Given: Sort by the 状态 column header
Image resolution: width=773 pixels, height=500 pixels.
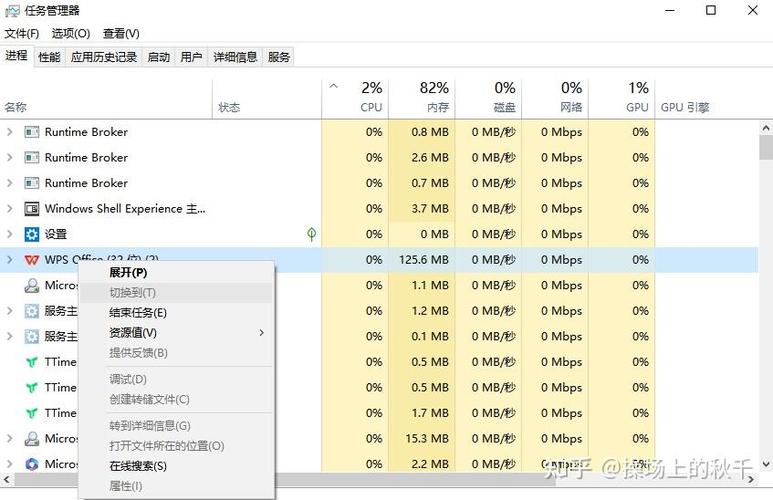Looking at the screenshot, I should [267, 98].
